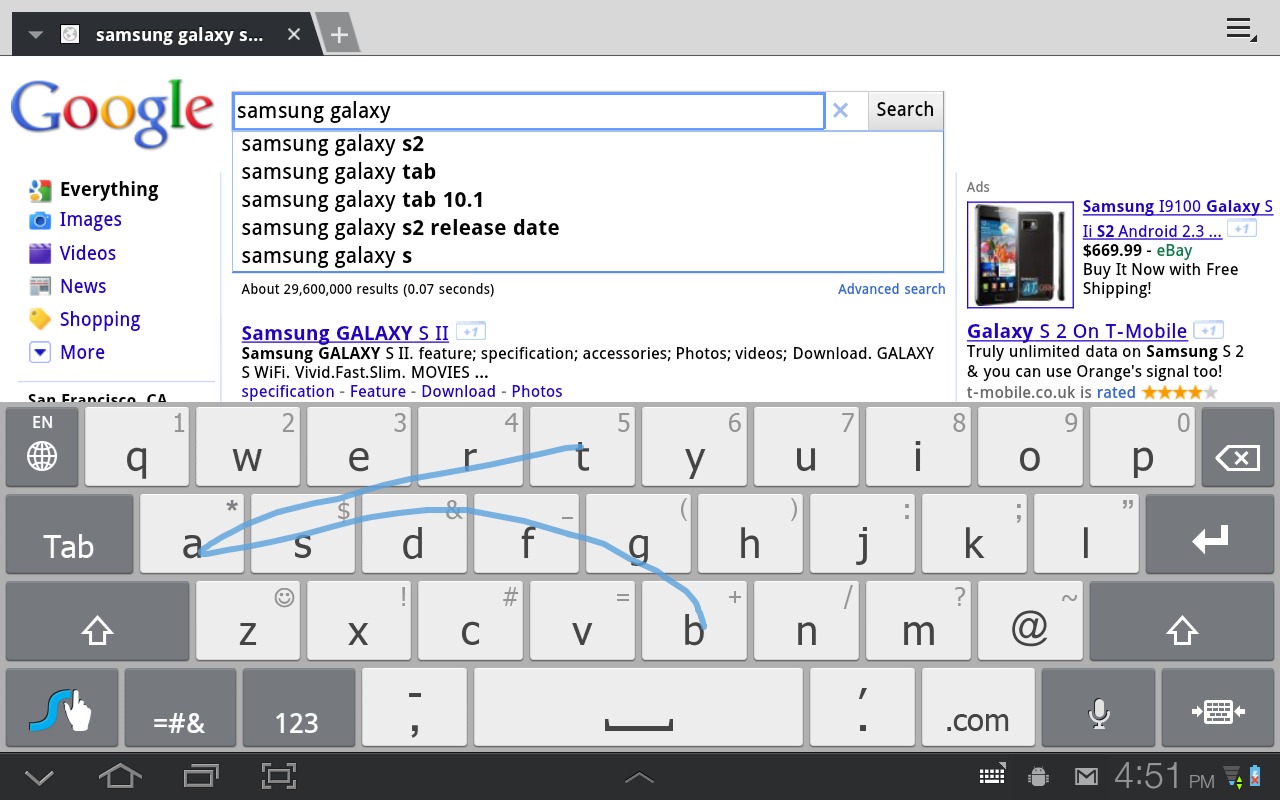Image resolution: width=1280 pixels, height=800 pixels.
Task: Click the rated link under T-Mobile ad
Action: pos(1116,393)
